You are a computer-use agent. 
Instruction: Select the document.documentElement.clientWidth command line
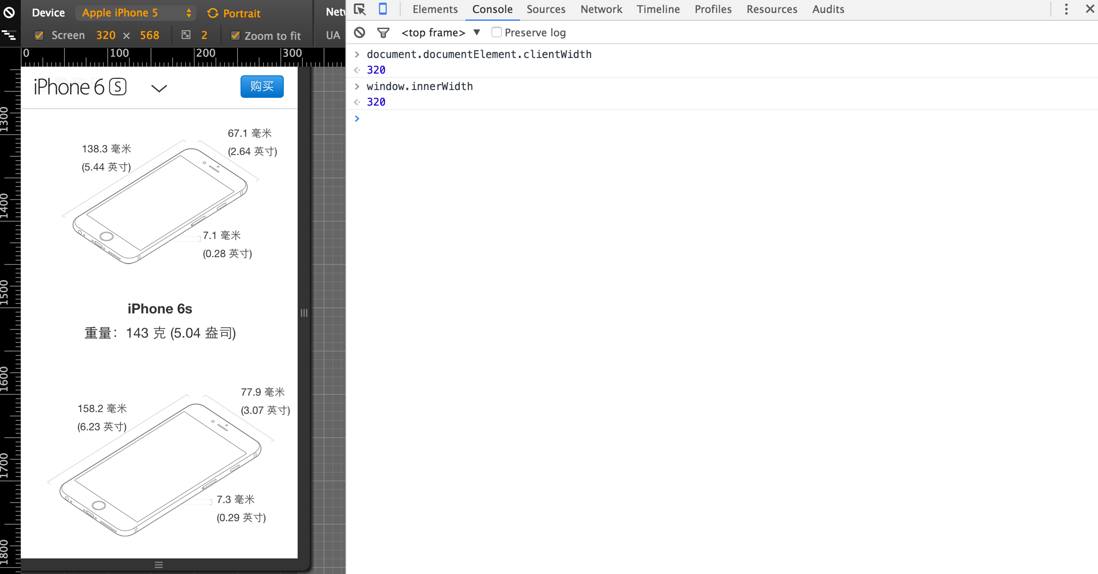(479, 54)
